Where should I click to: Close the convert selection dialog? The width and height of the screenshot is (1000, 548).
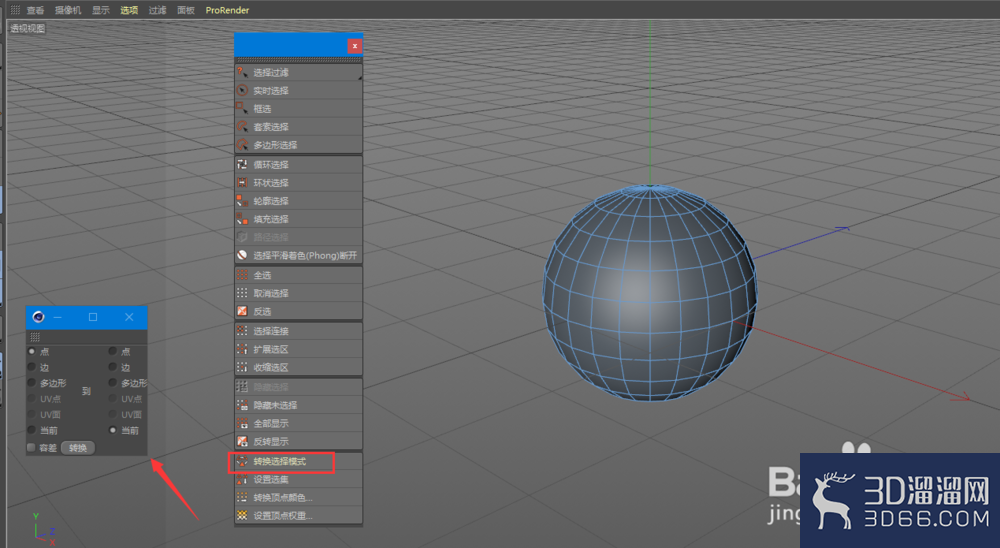(x=129, y=317)
